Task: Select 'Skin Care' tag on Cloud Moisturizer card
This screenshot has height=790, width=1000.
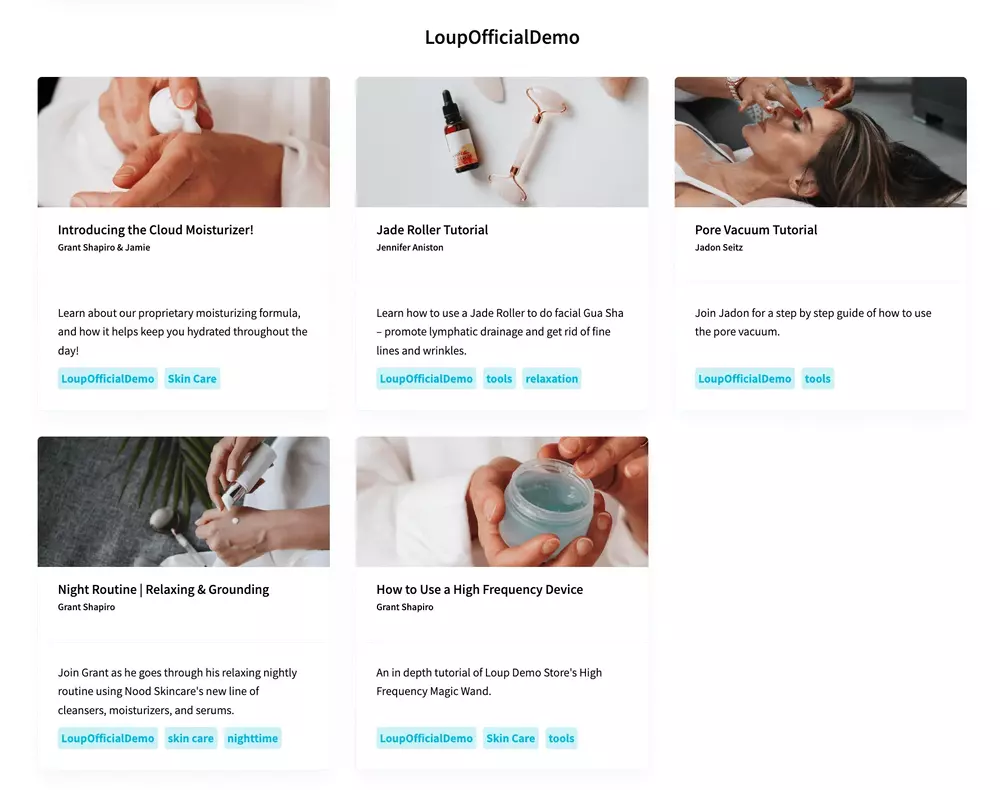Action: 192,378
